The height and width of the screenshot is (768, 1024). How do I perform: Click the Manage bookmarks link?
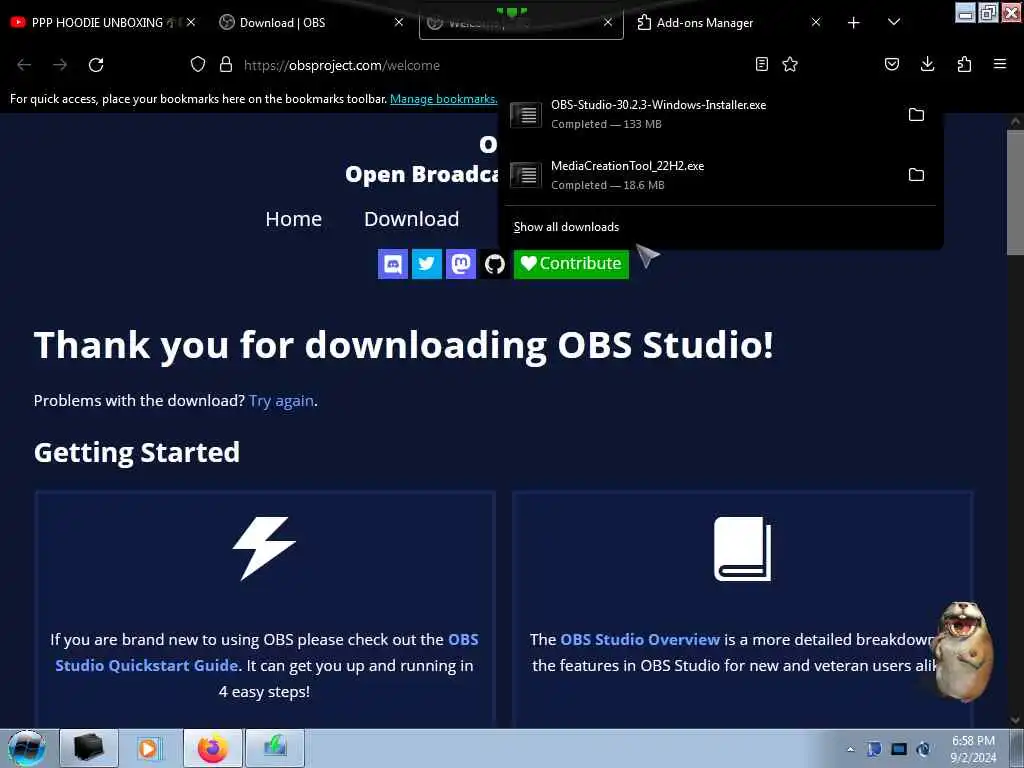pyautogui.click(x=443, y=99)
